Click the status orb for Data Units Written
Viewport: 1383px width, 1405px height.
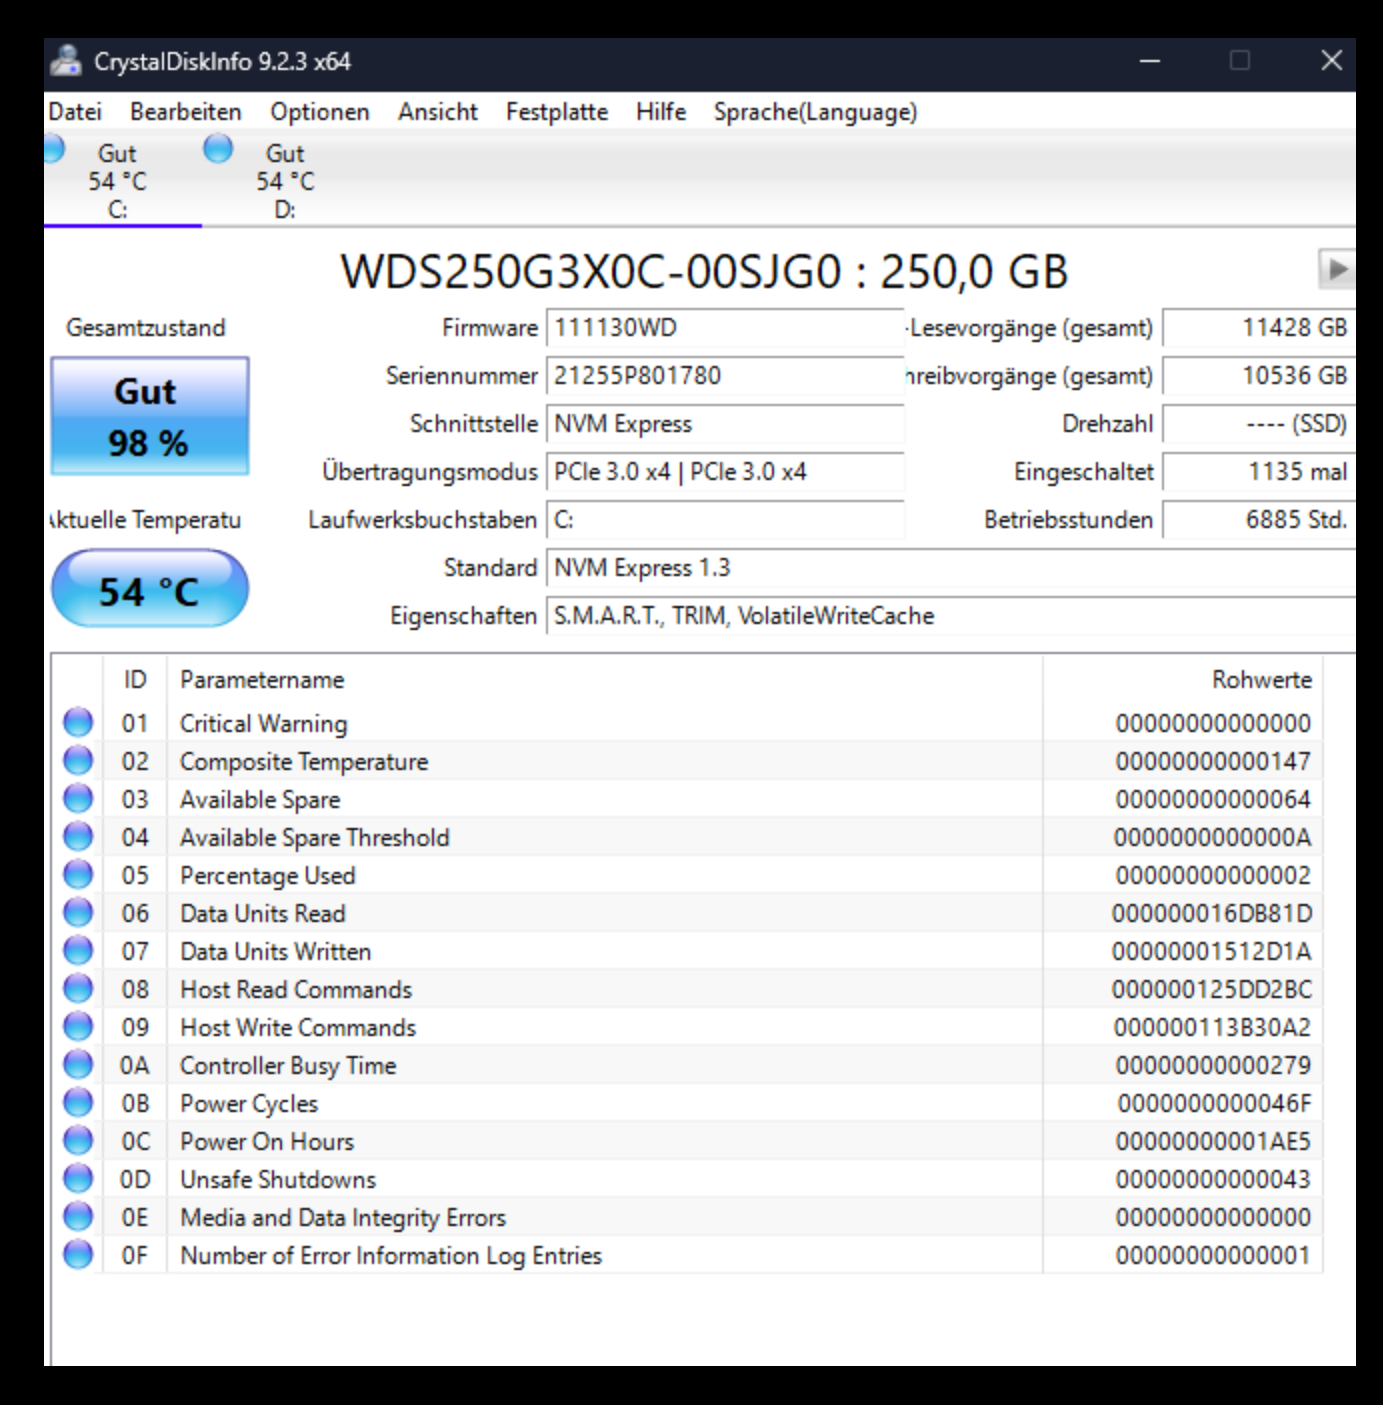coord(78,951)
